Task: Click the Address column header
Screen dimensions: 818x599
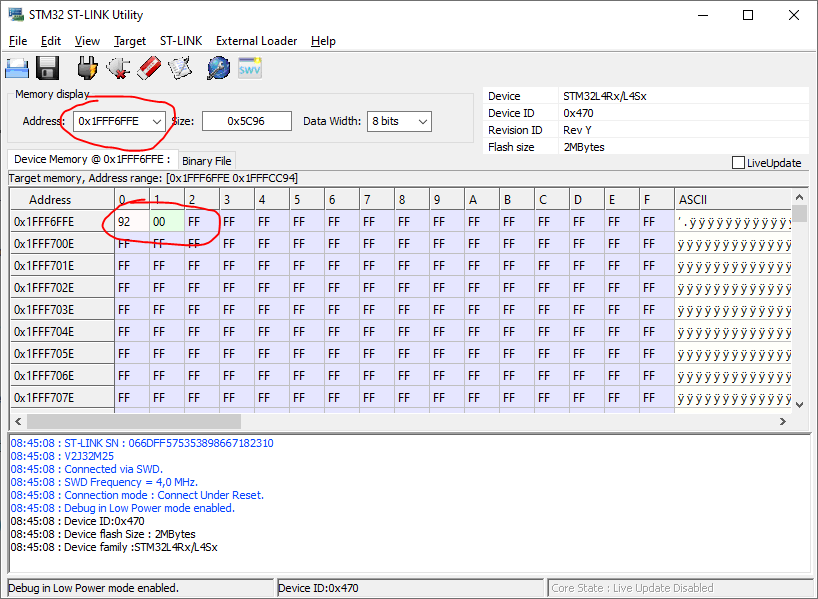Action: [x=62, y=200]
